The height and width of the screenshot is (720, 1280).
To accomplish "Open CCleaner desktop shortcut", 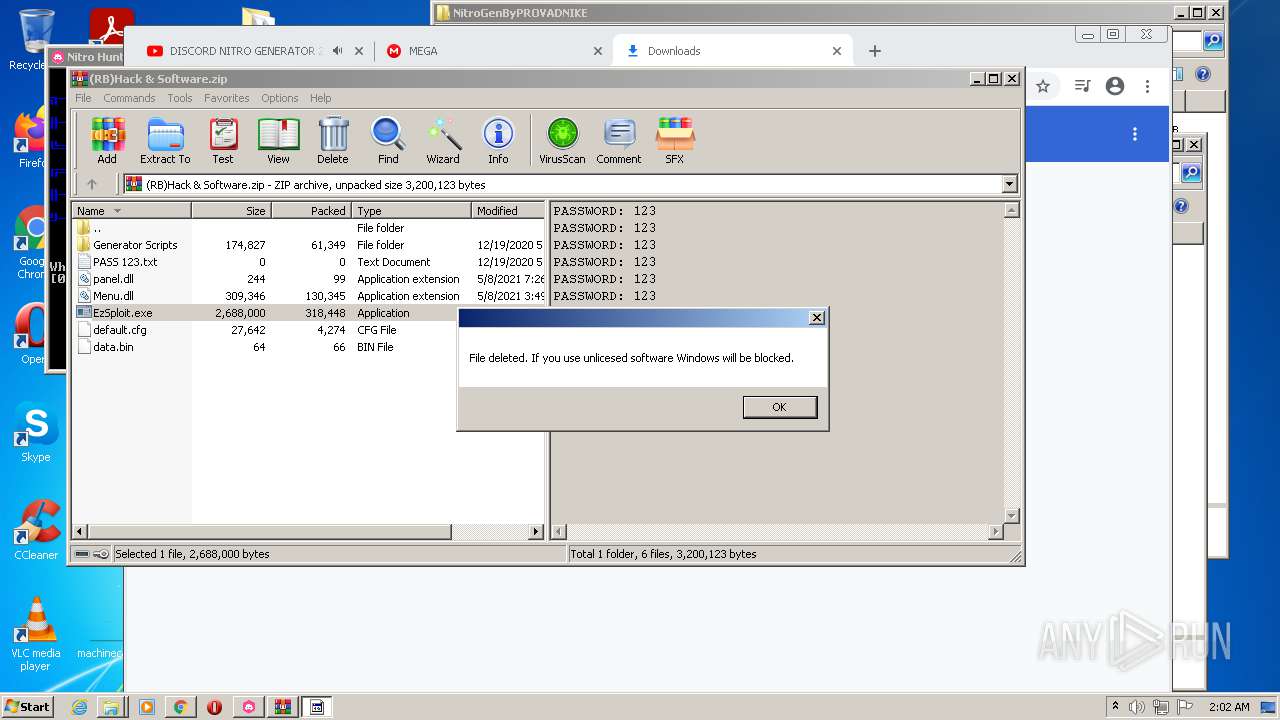I will point(35,530).
